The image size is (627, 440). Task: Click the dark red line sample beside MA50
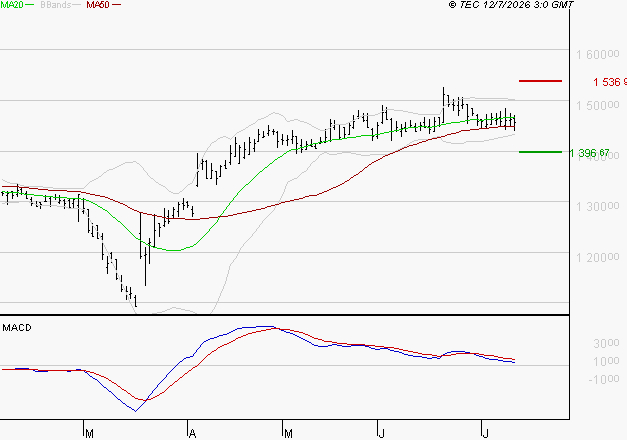tap(116, 5)
